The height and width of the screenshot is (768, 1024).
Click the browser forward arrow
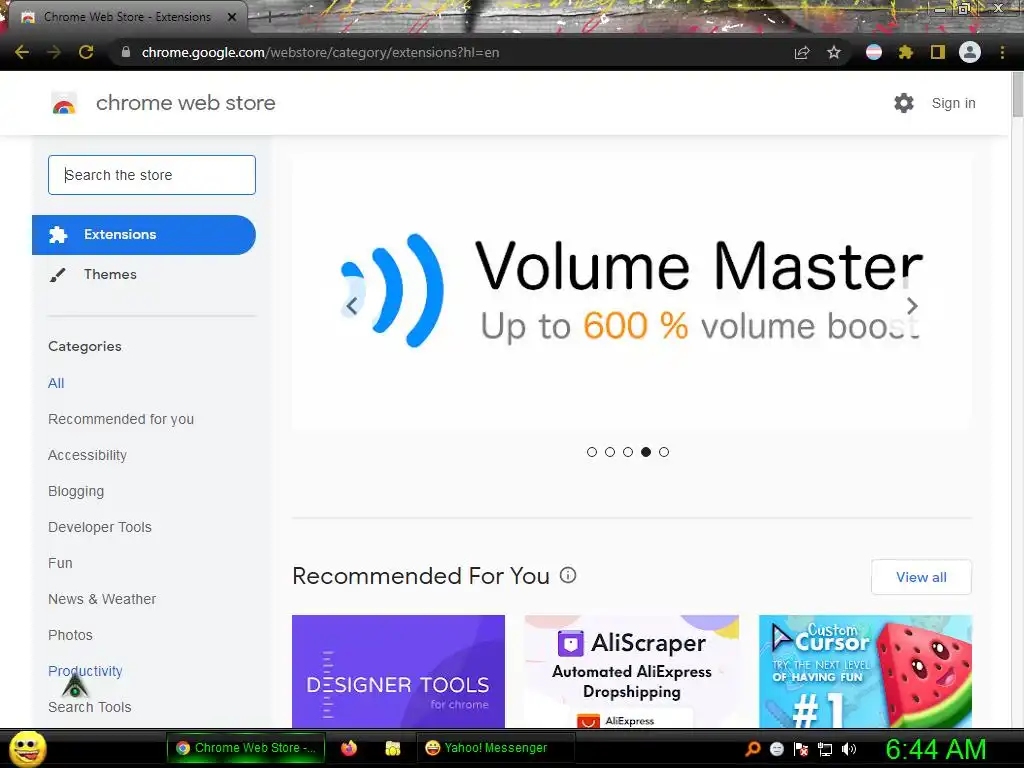54,52
